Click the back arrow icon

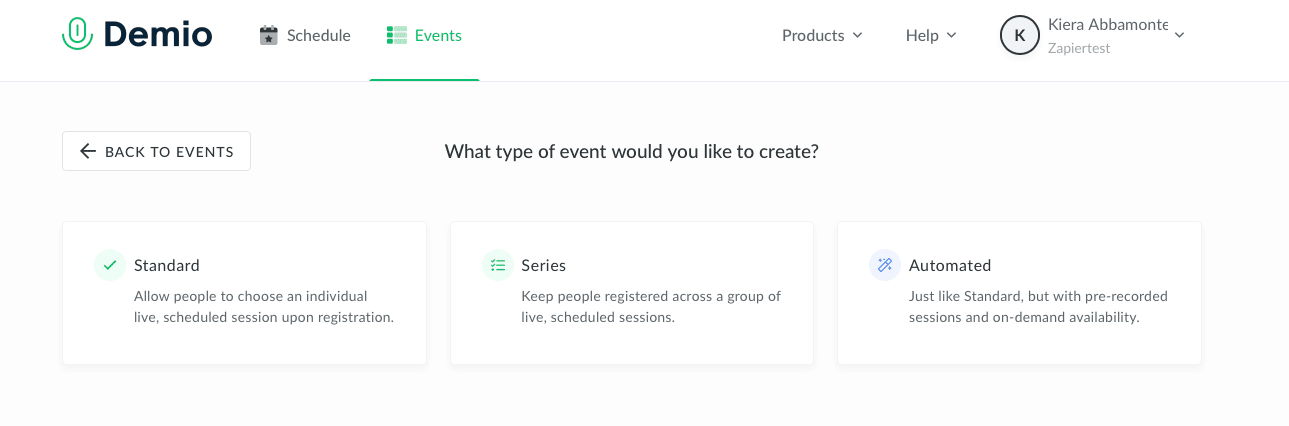(x=88, y=152)
